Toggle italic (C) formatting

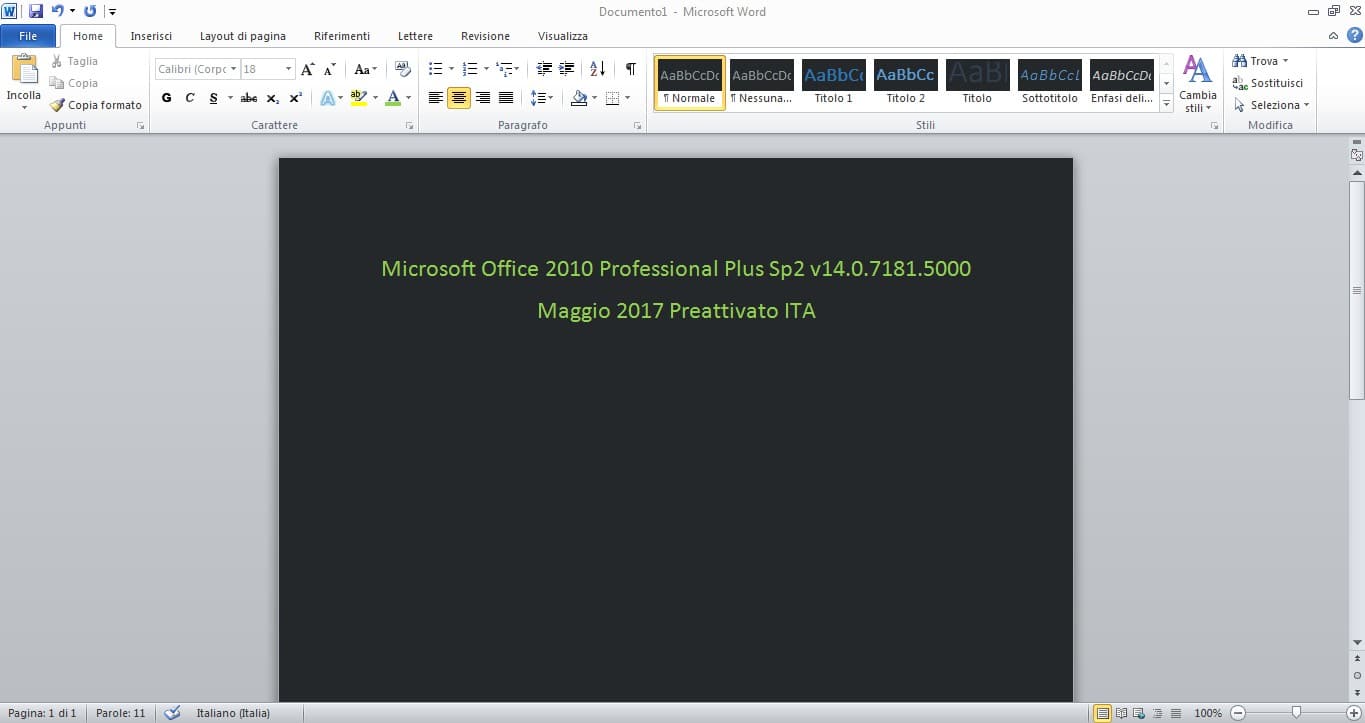(189, 98)
